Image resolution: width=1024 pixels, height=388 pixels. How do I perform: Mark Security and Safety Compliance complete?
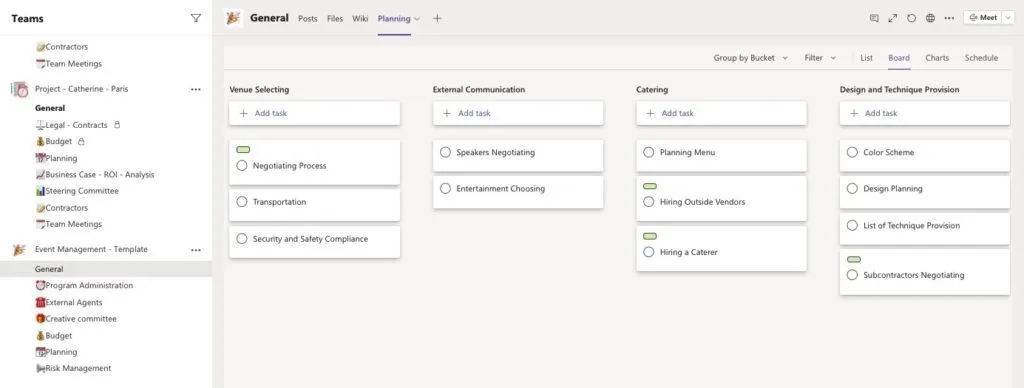pos(242,239)
